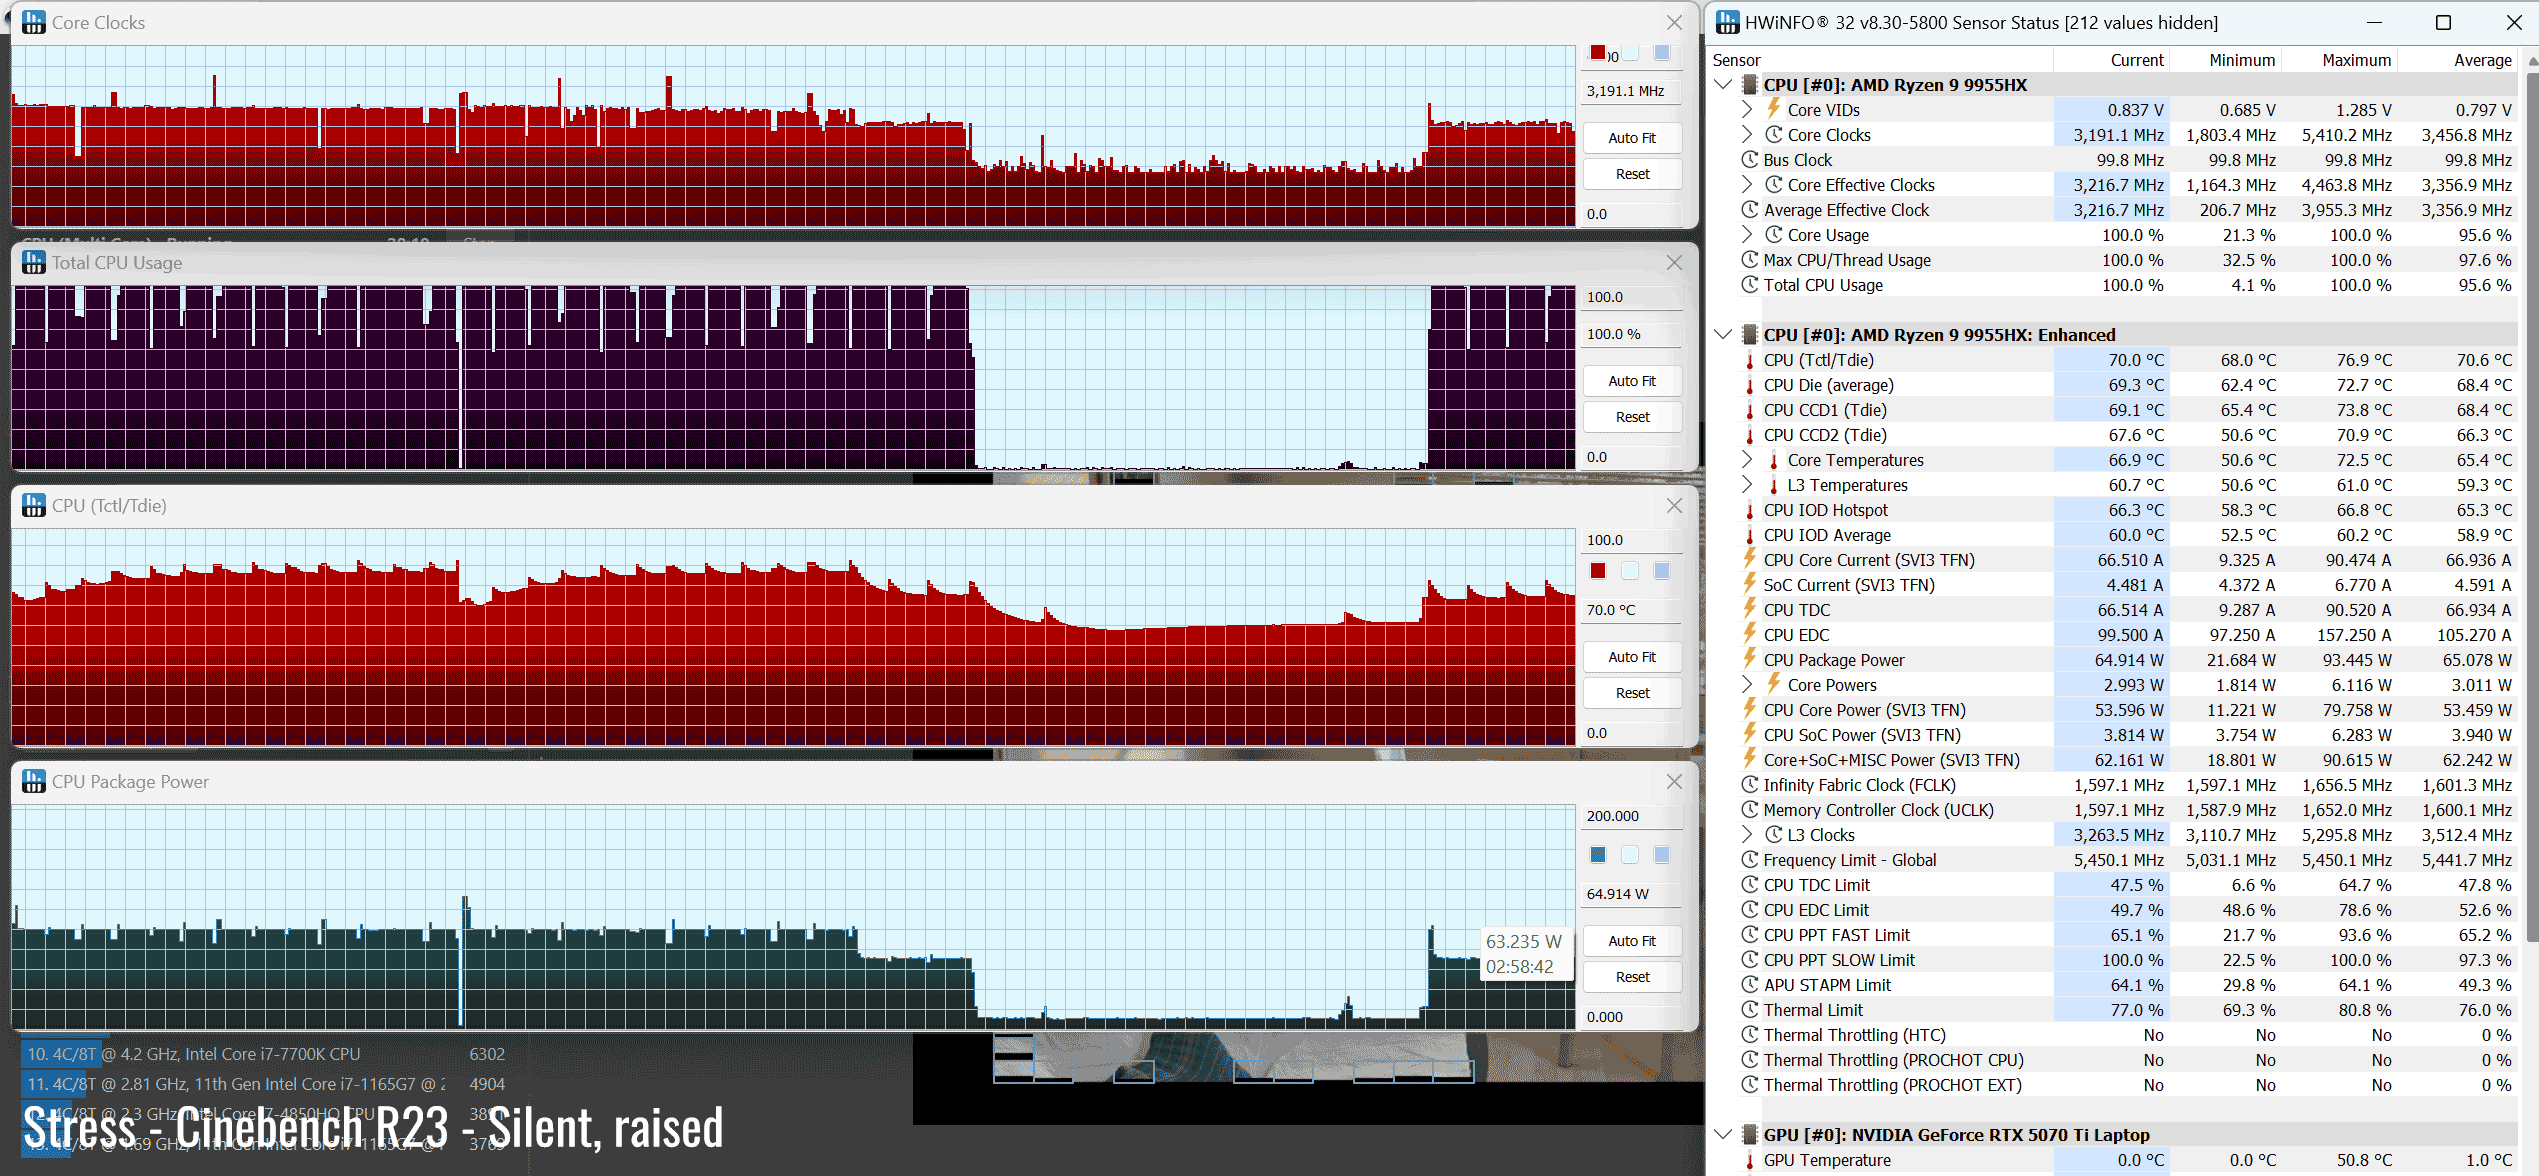Click the 200.000 maximum value field of the Package Power graph
Image resolution: width=2539 pixels, height=1176 pixels.
(1630, 816)
